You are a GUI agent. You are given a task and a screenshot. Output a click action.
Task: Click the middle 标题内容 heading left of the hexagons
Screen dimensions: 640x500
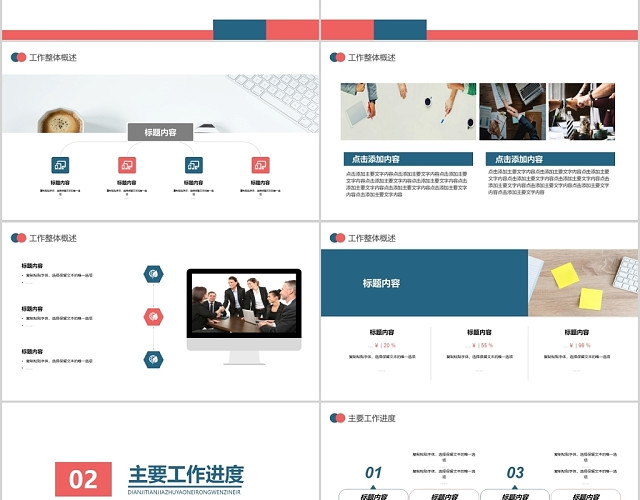(x=32, y=309)
